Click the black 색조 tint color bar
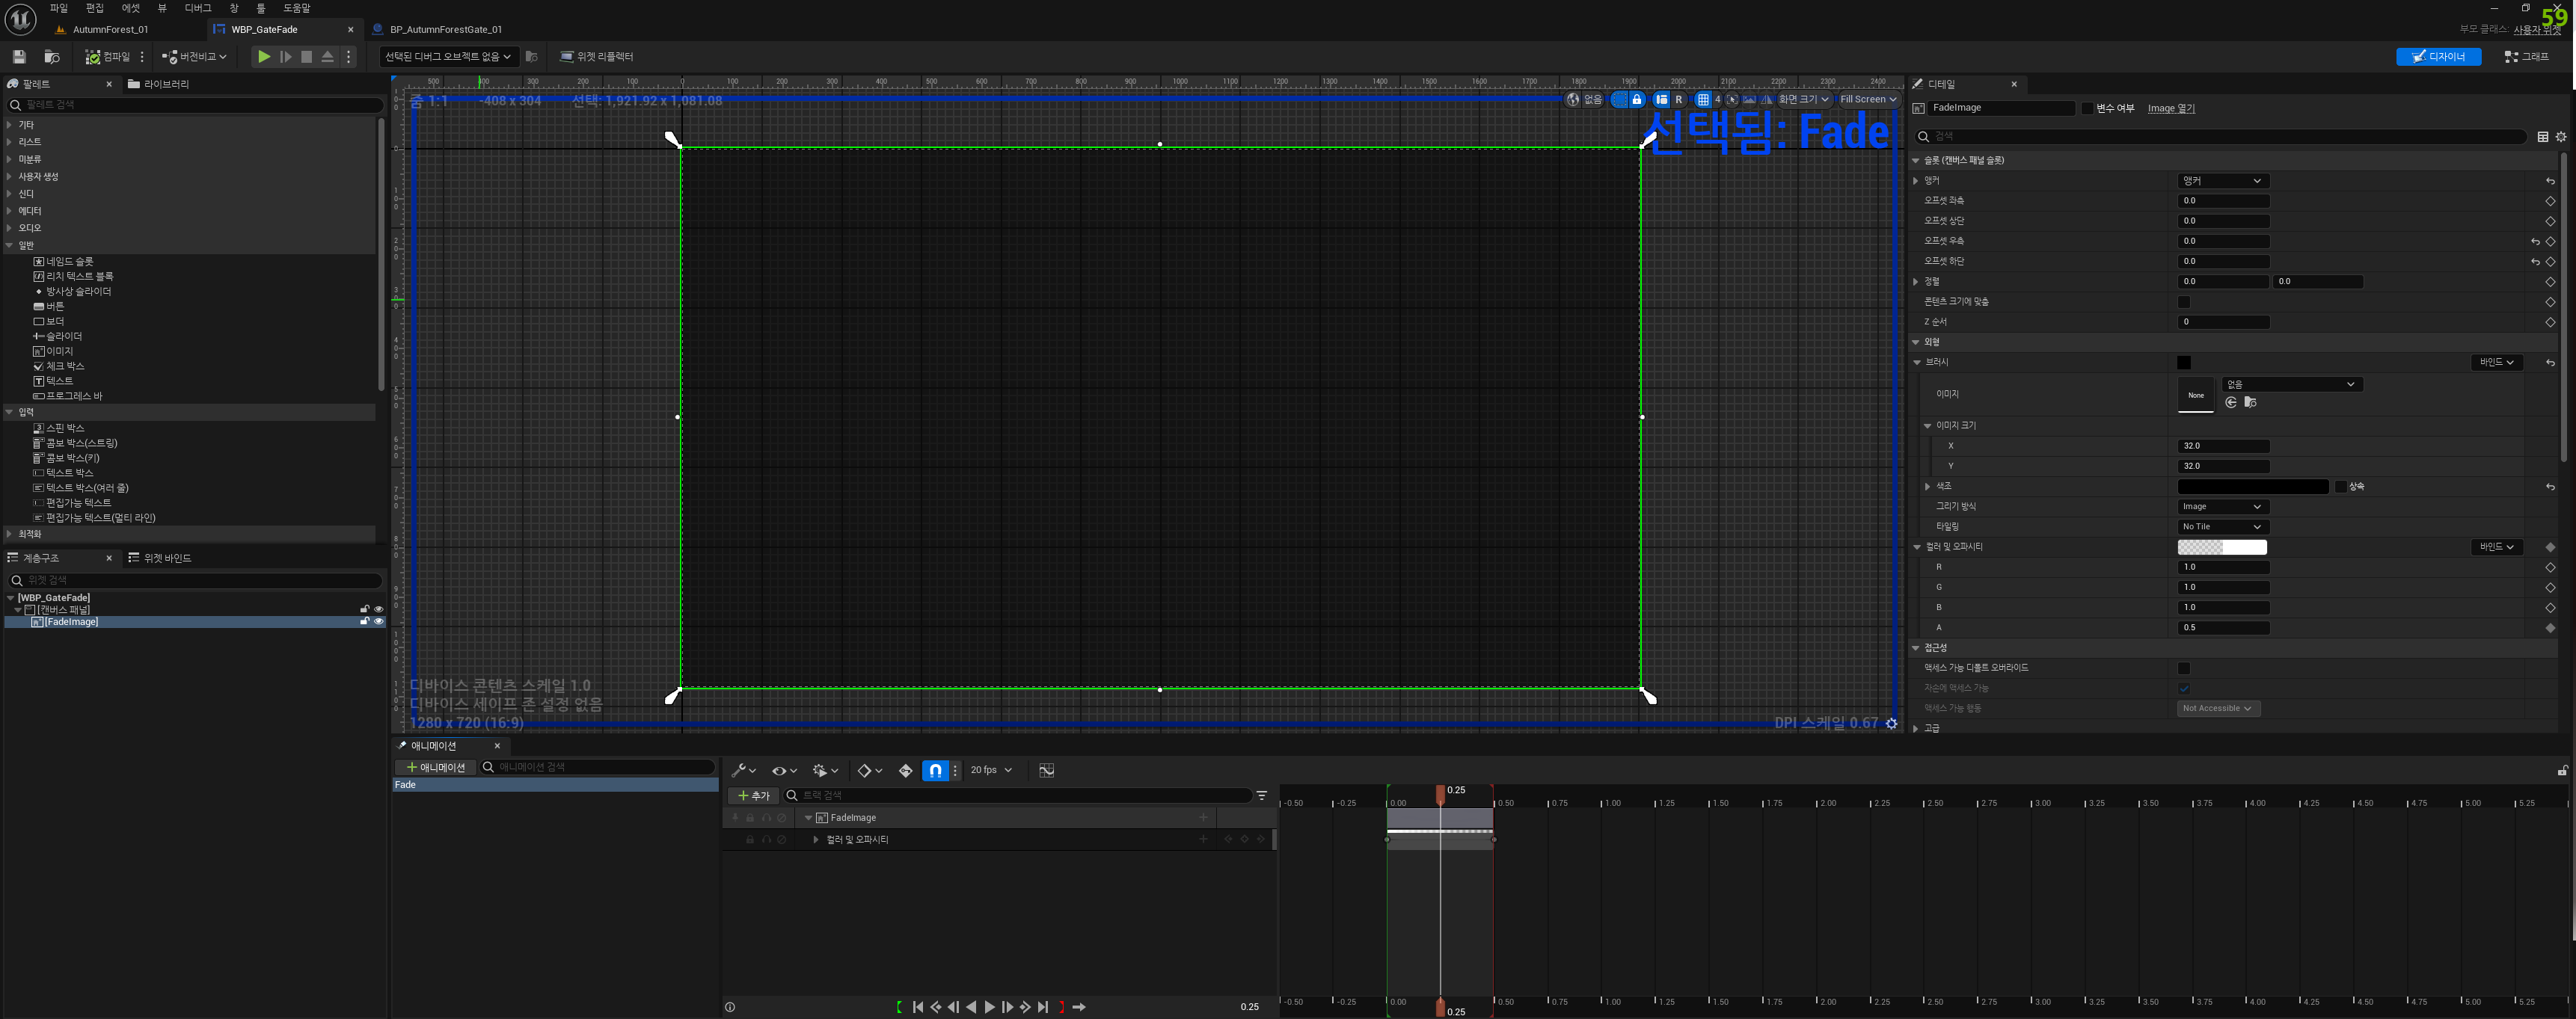Screen dimensions: 2576x1019 2253,487
